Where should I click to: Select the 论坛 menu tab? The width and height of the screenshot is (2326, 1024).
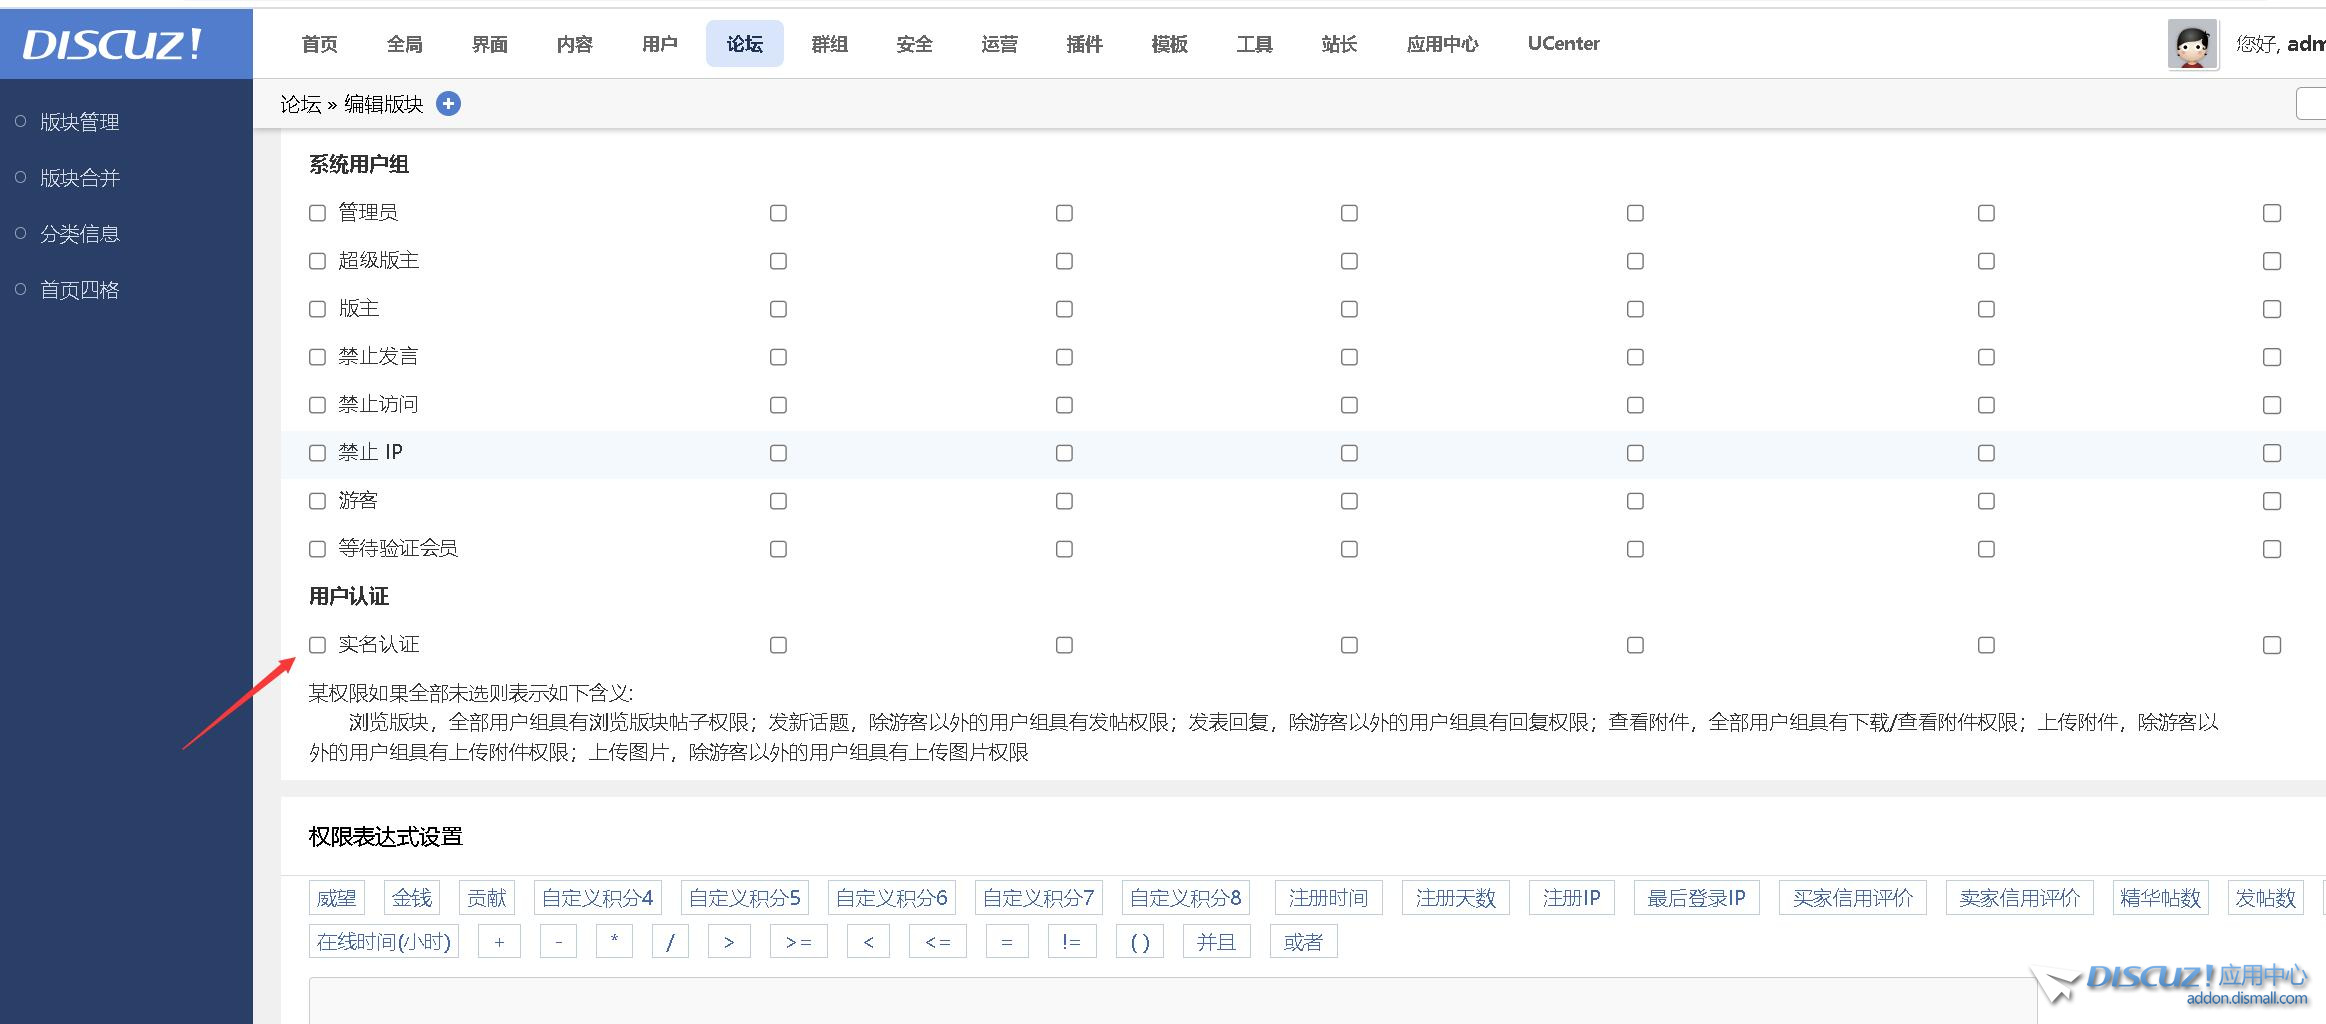pyautogui.click(x=745, y=44)
